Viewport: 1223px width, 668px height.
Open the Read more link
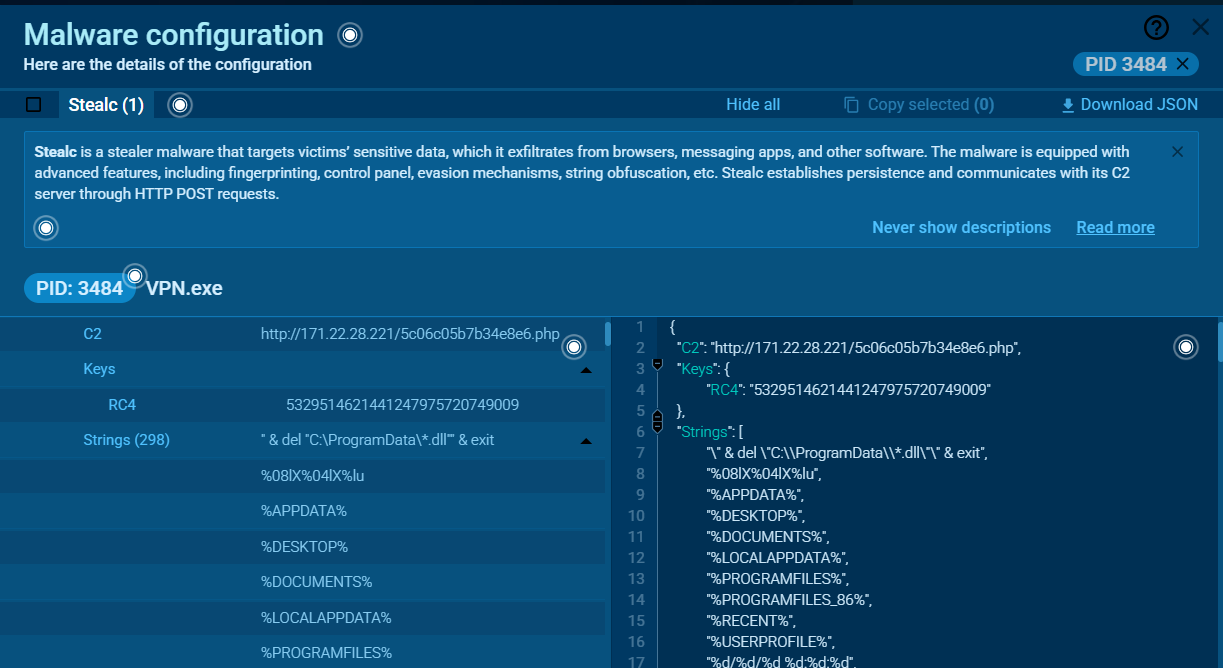pos(1115,227)
